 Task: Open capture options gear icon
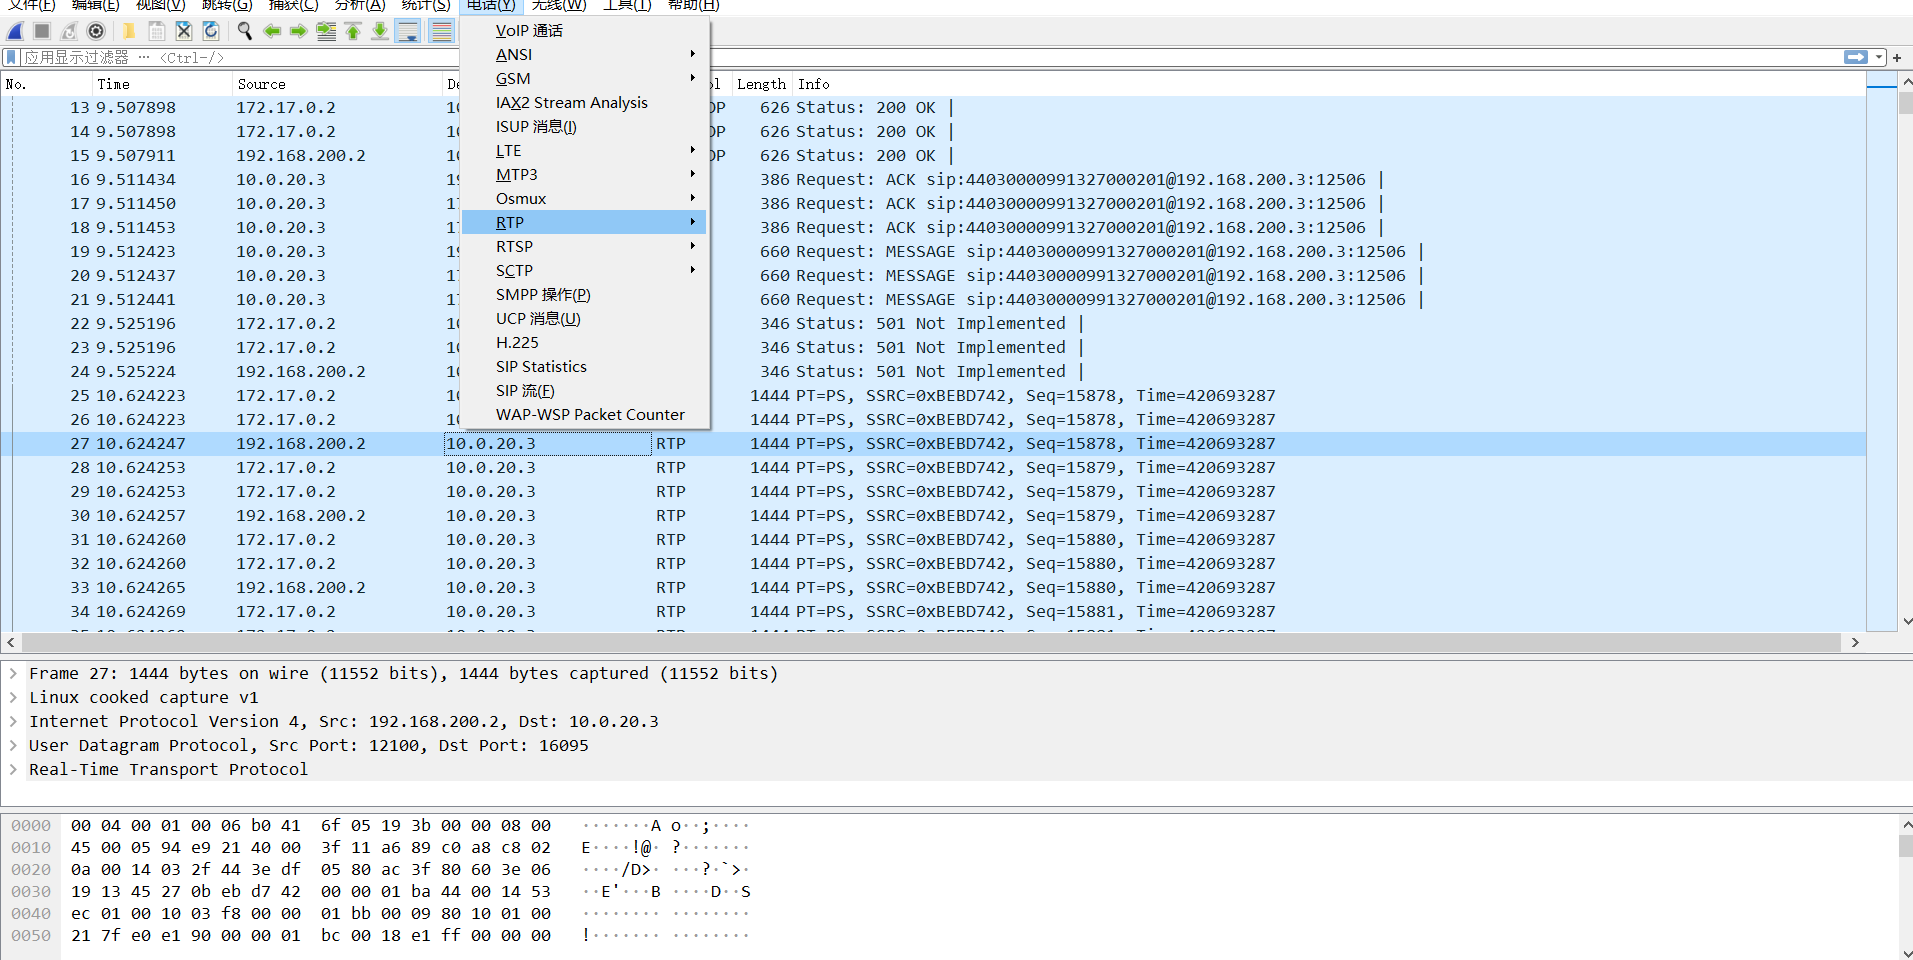pos(96,32)
